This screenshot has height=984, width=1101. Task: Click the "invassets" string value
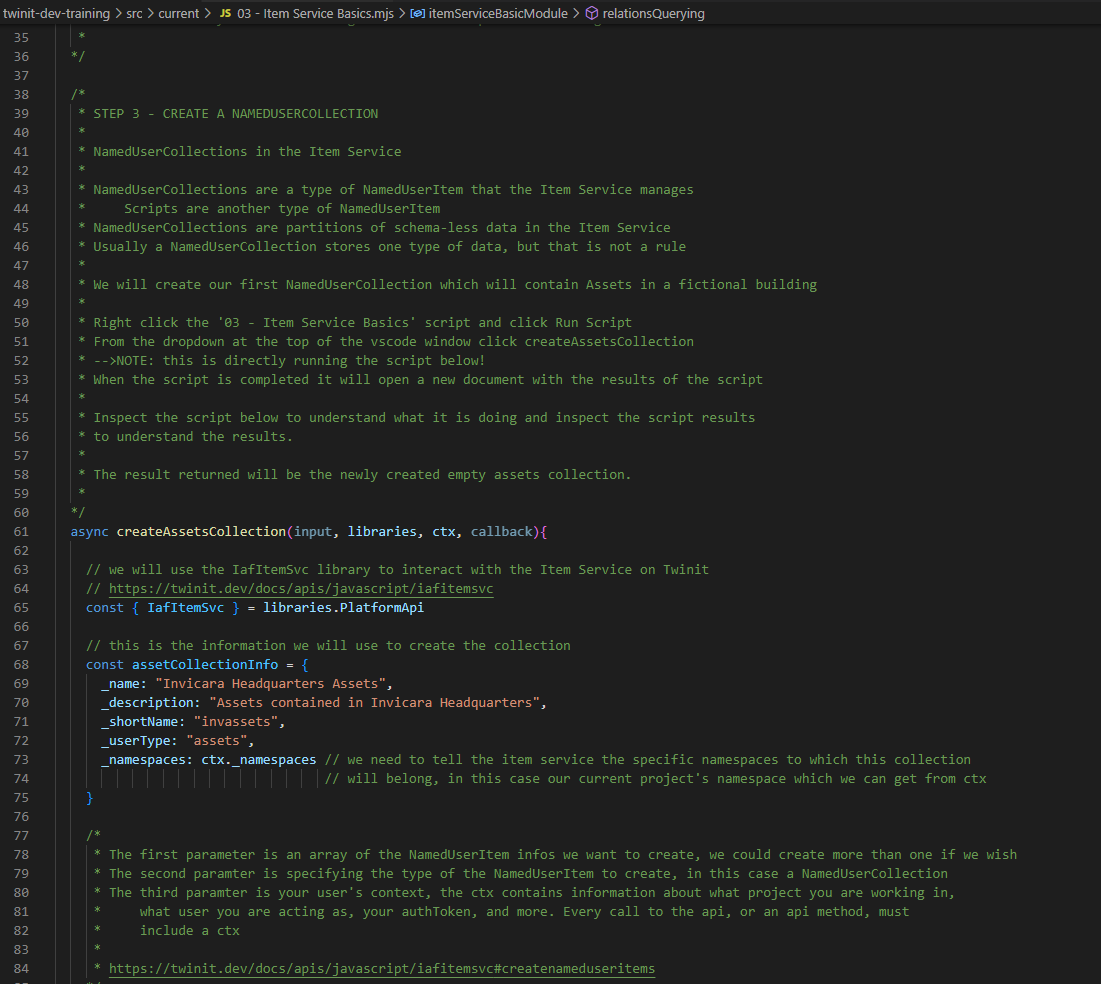236,721
